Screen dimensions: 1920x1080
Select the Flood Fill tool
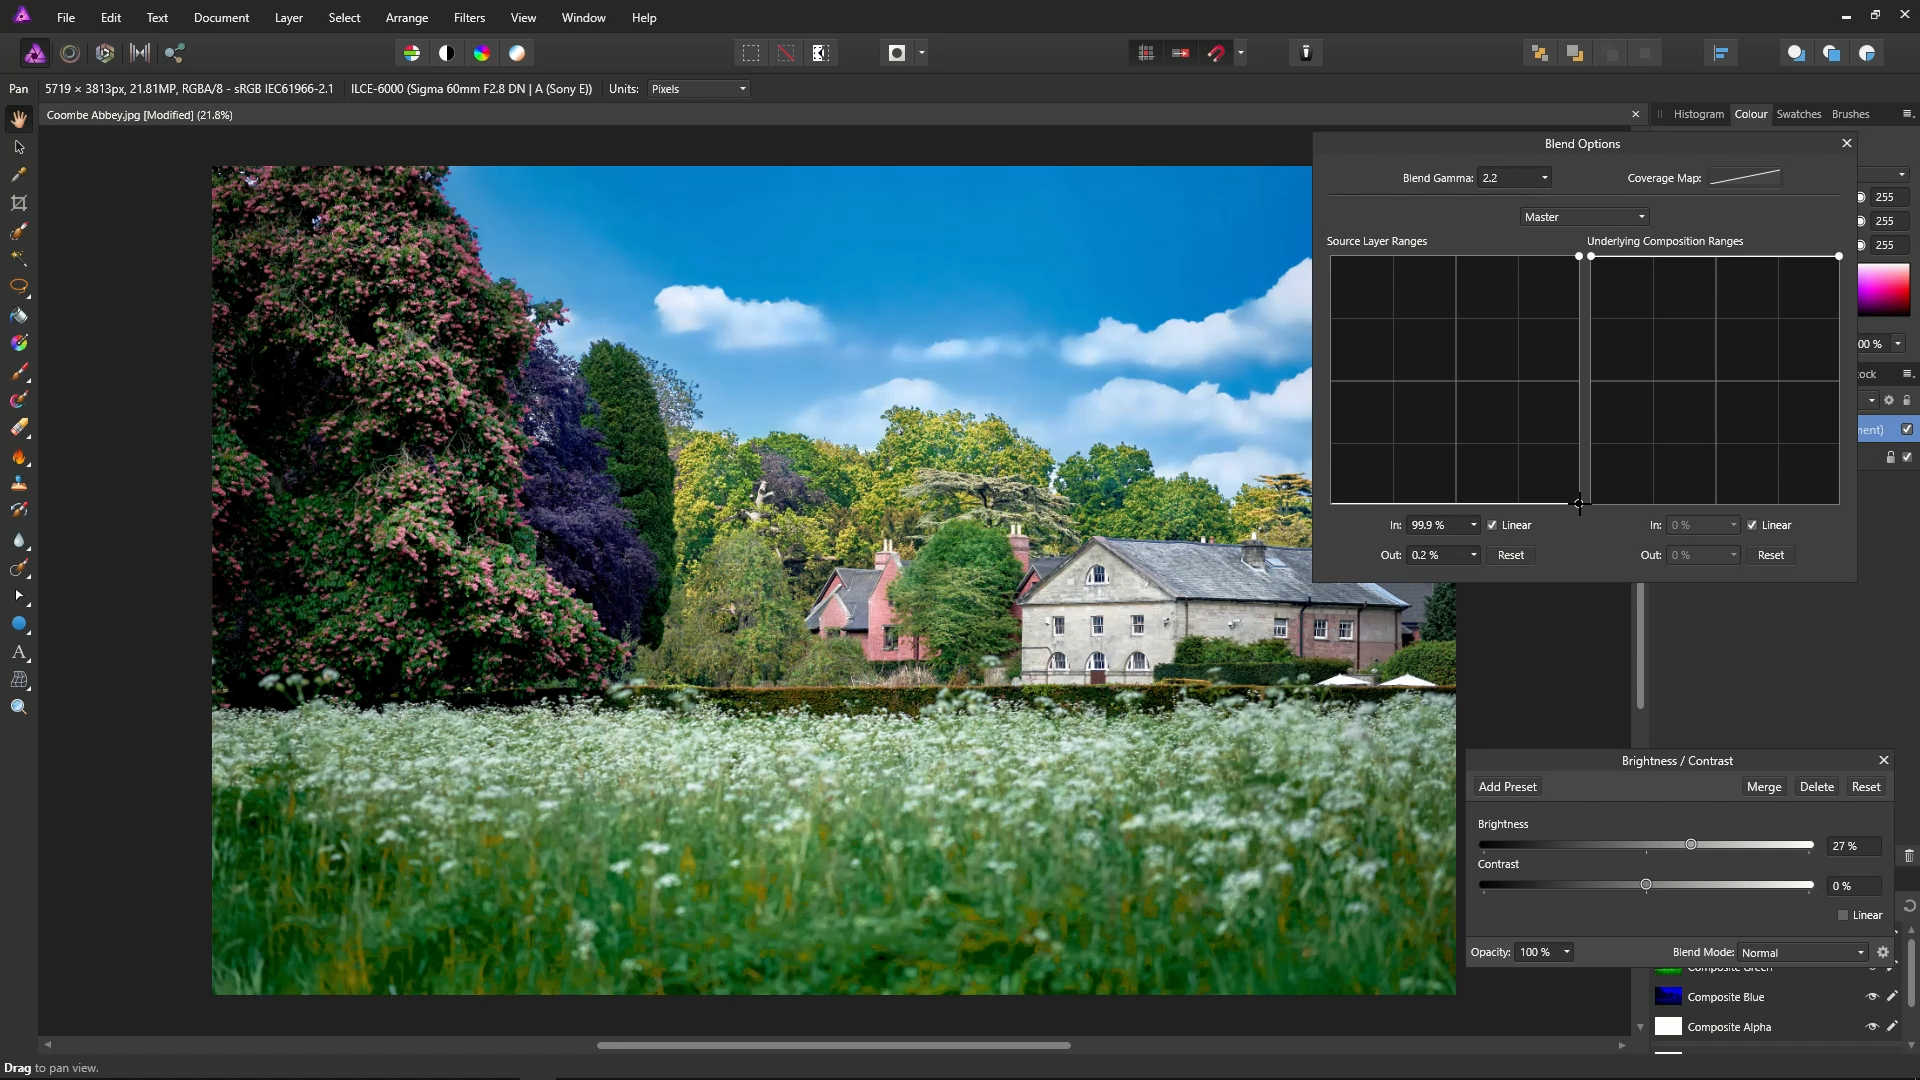19,315
